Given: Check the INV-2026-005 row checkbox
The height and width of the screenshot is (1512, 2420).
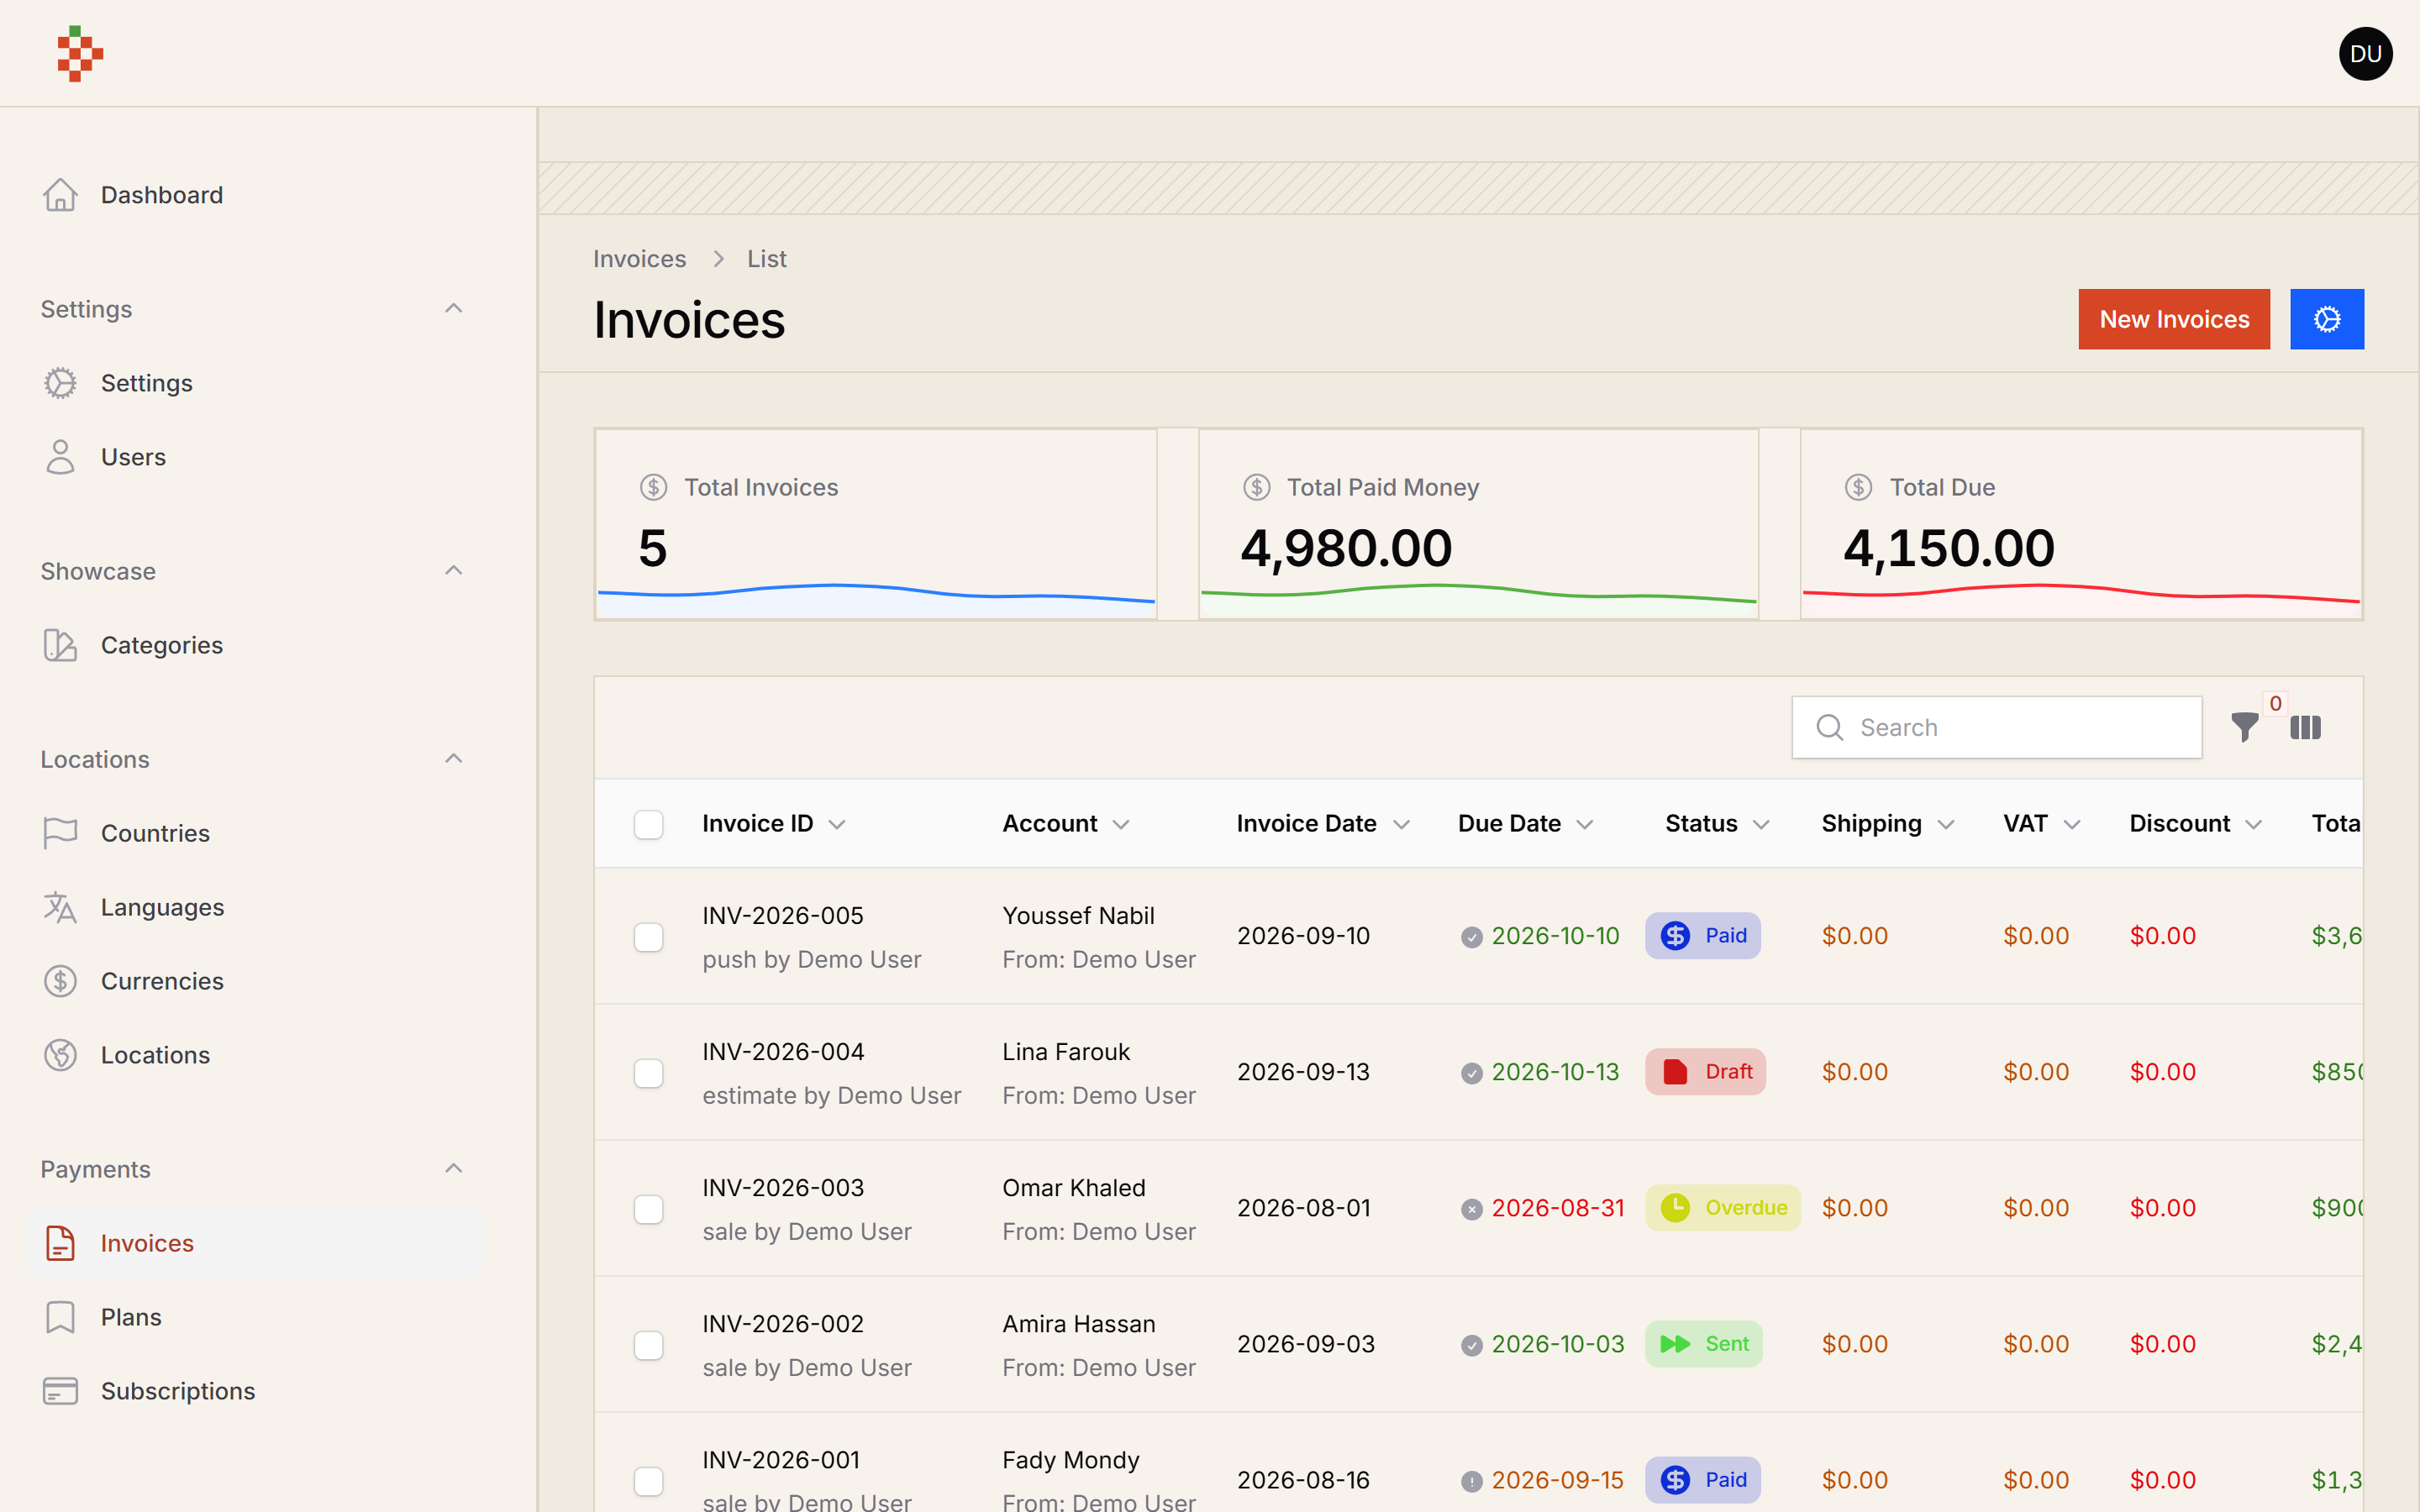Looking at the screenshot, I should (x=649, y=937).
